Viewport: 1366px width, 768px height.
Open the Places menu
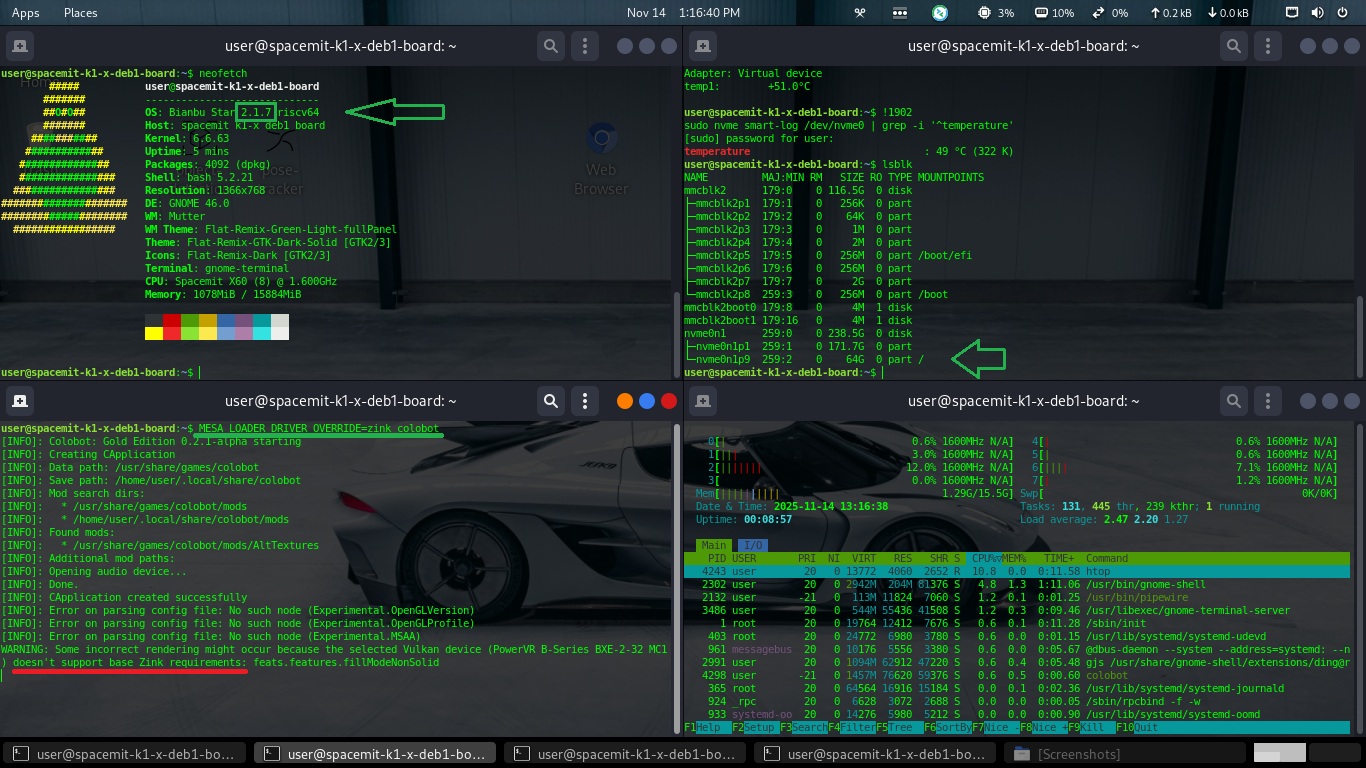(x=80, y=13)
